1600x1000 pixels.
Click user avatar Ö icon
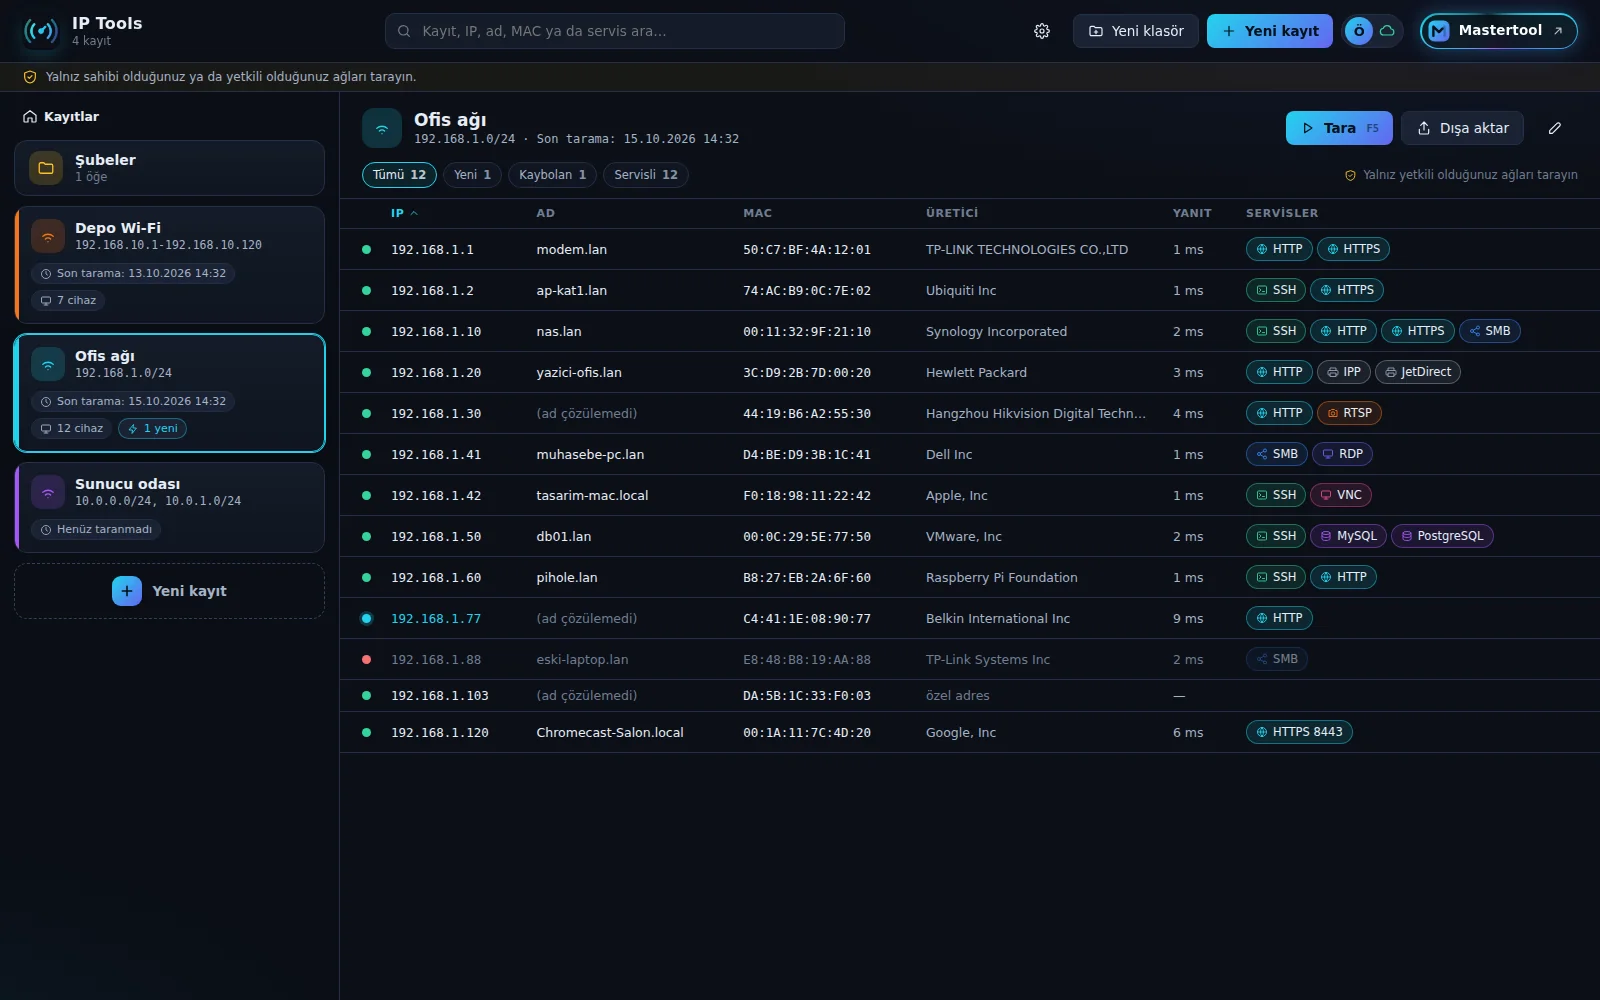tap(1359, 31)
